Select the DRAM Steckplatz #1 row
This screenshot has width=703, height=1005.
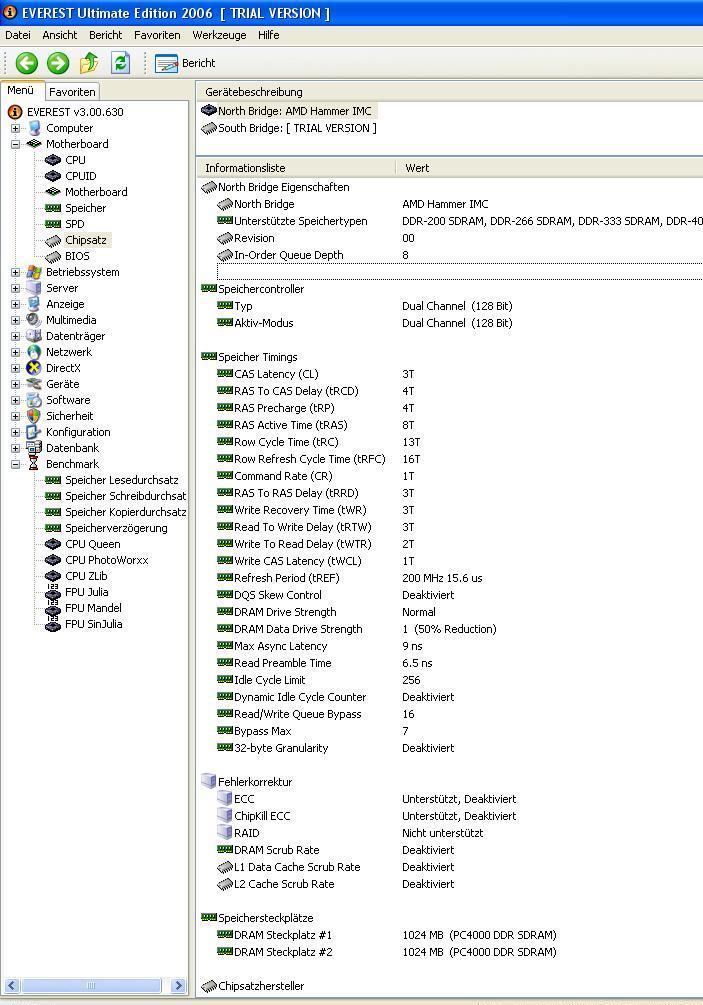point(451,935)
